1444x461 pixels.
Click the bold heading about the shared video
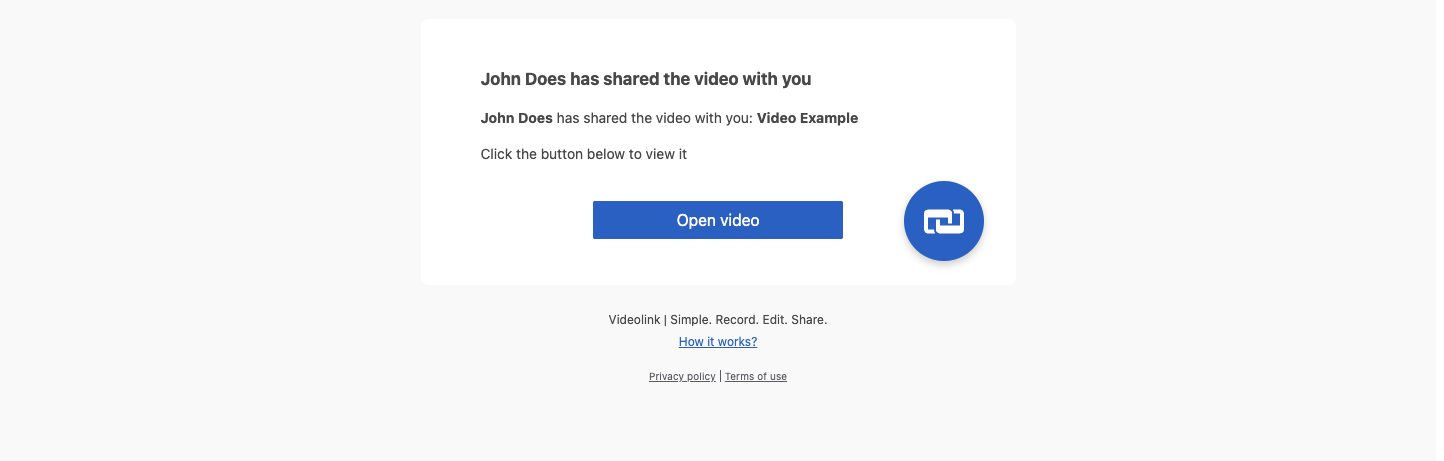(x=645, y=79)
